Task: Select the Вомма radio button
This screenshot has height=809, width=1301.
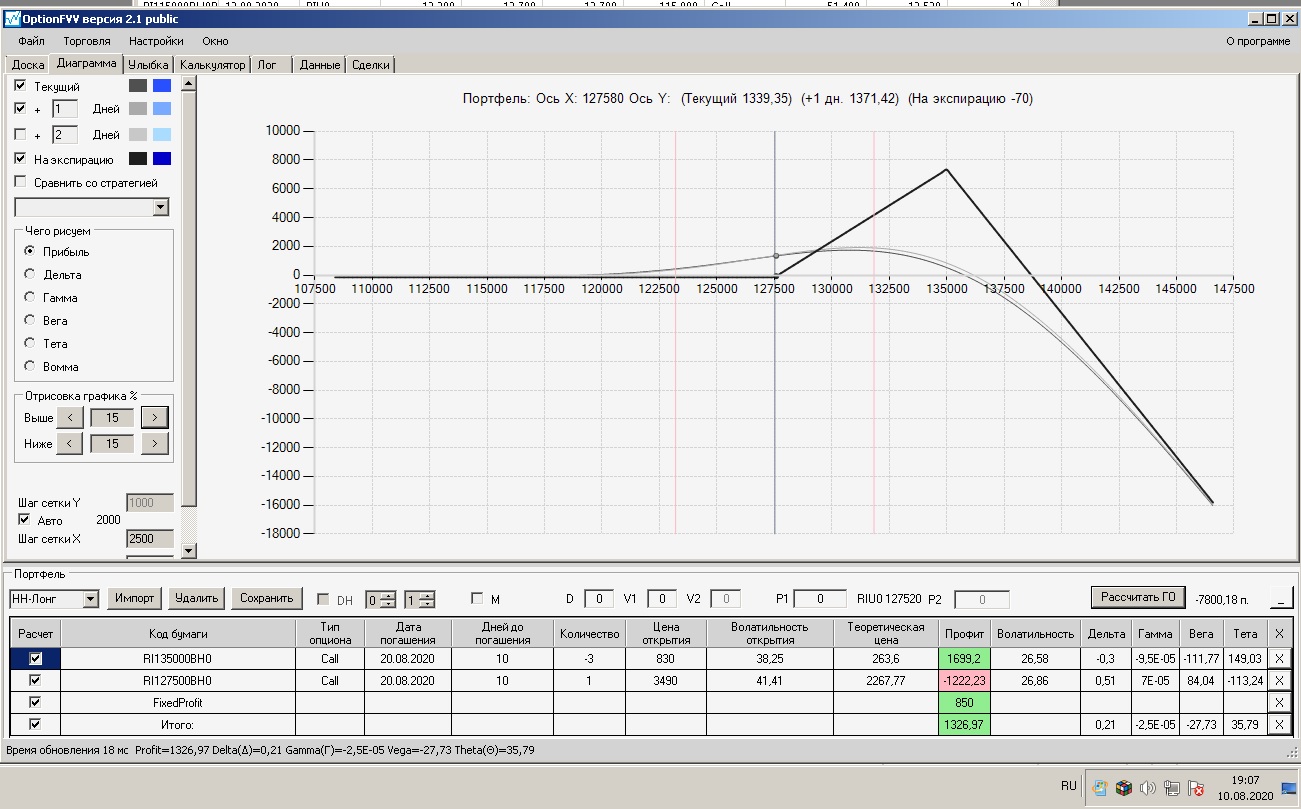Action: tap(30, 366)
